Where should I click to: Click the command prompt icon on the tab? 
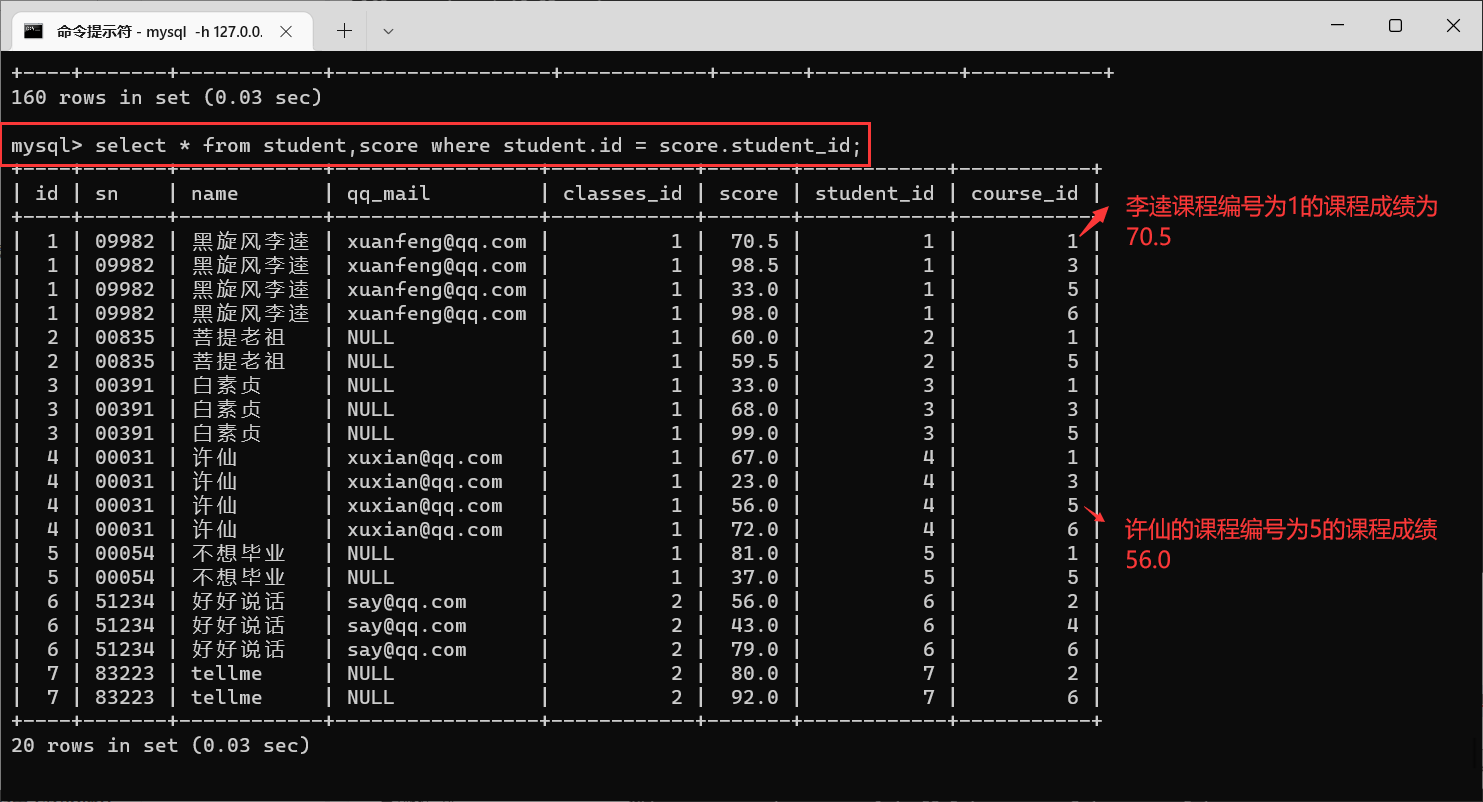click(33, 30)
